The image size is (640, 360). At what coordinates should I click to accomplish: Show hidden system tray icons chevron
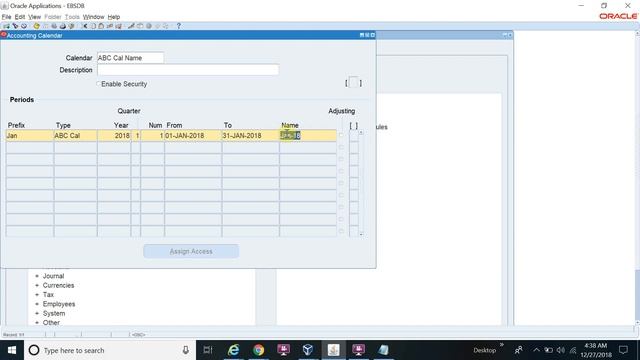(536, 350)
